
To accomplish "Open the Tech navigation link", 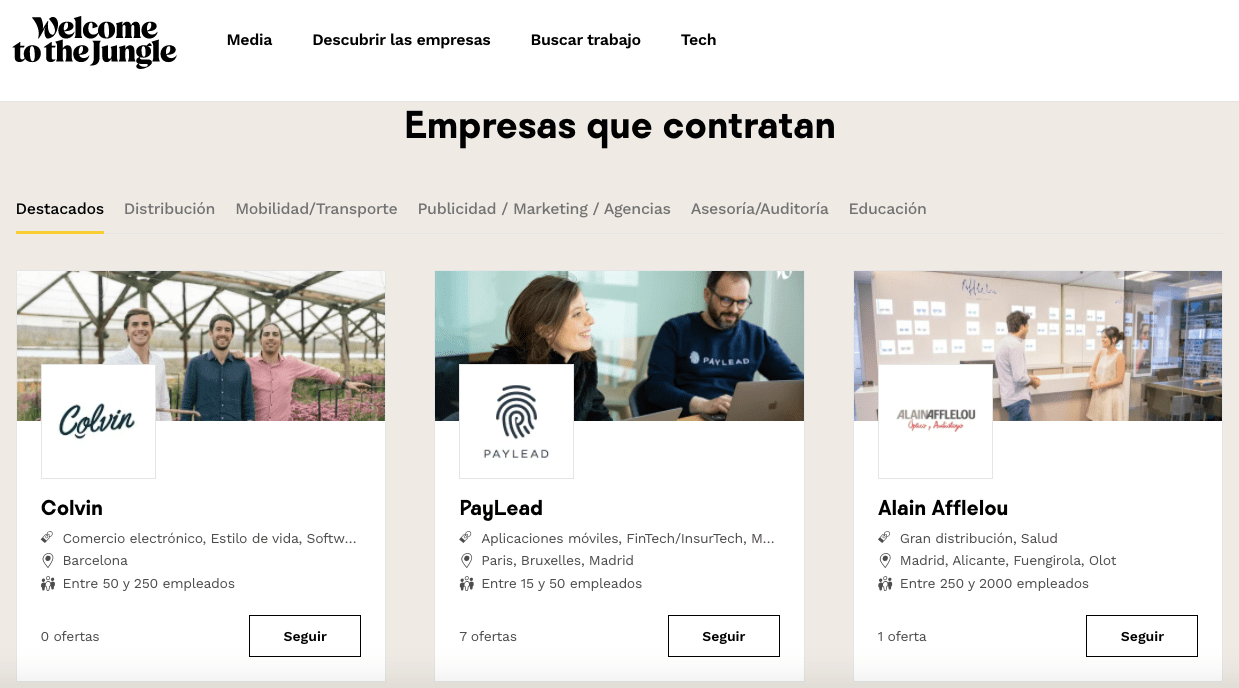I will pos(698,40).
